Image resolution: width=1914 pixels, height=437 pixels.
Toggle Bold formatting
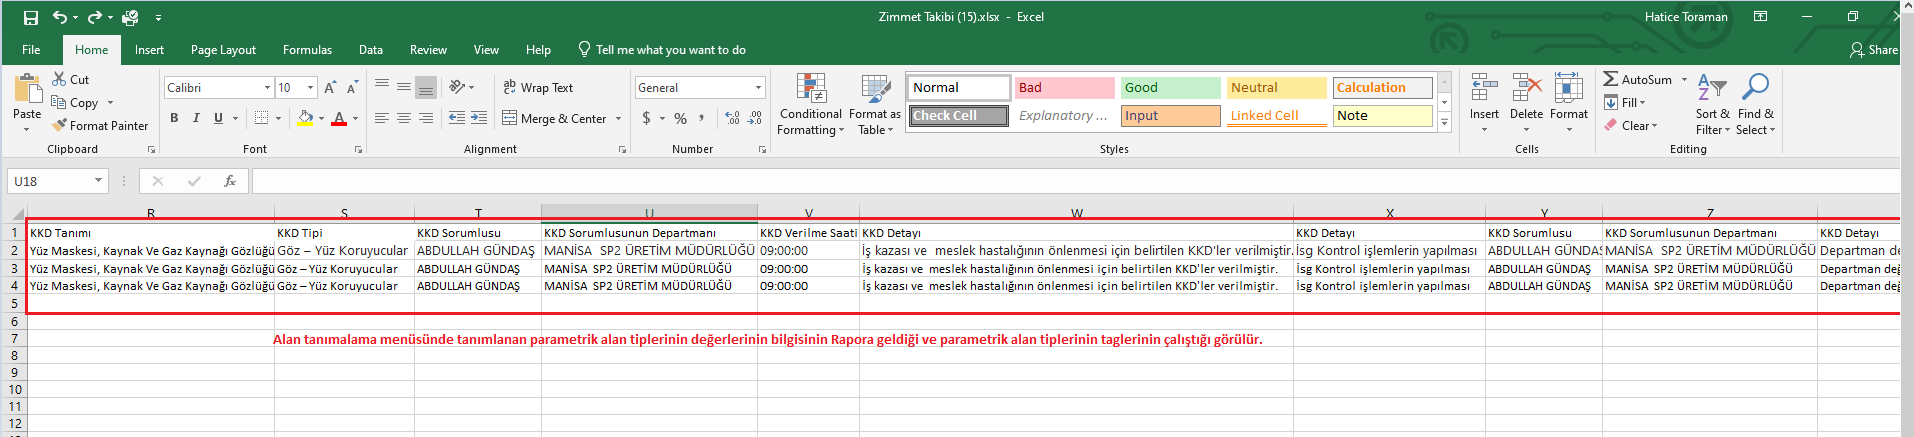(x=174, y=119)
